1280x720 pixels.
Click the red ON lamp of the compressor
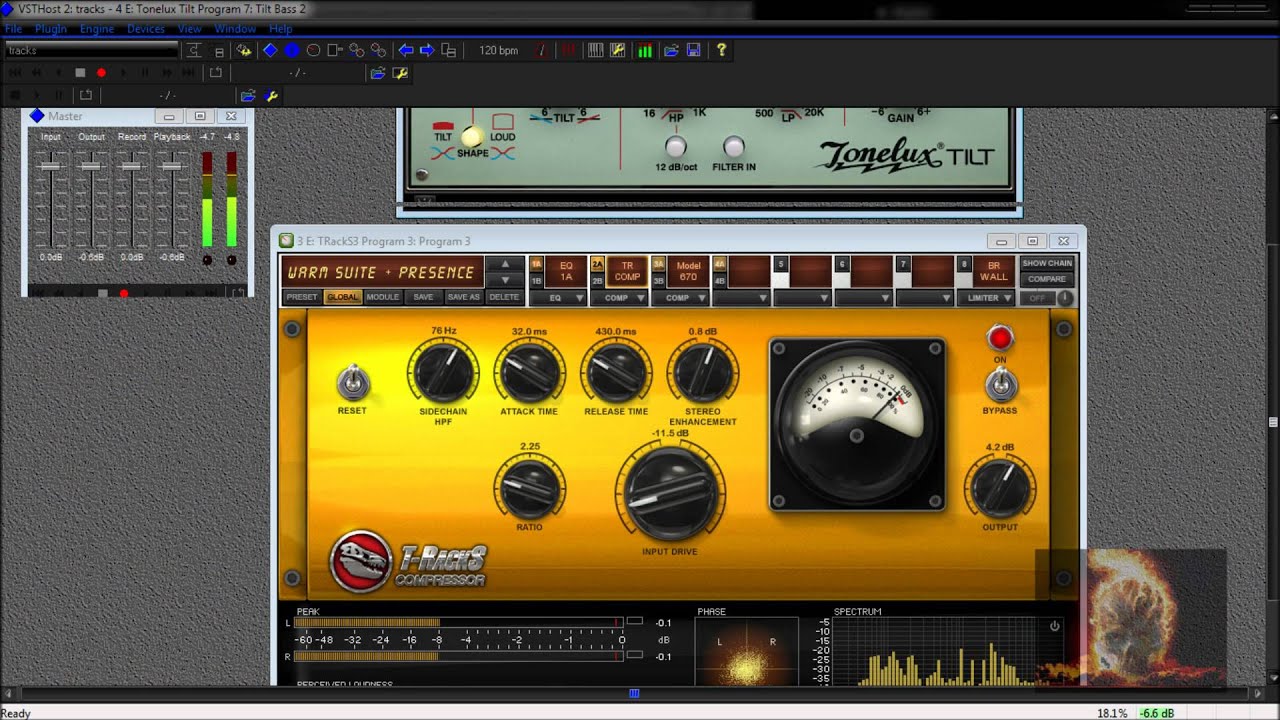pos(1000,338)
